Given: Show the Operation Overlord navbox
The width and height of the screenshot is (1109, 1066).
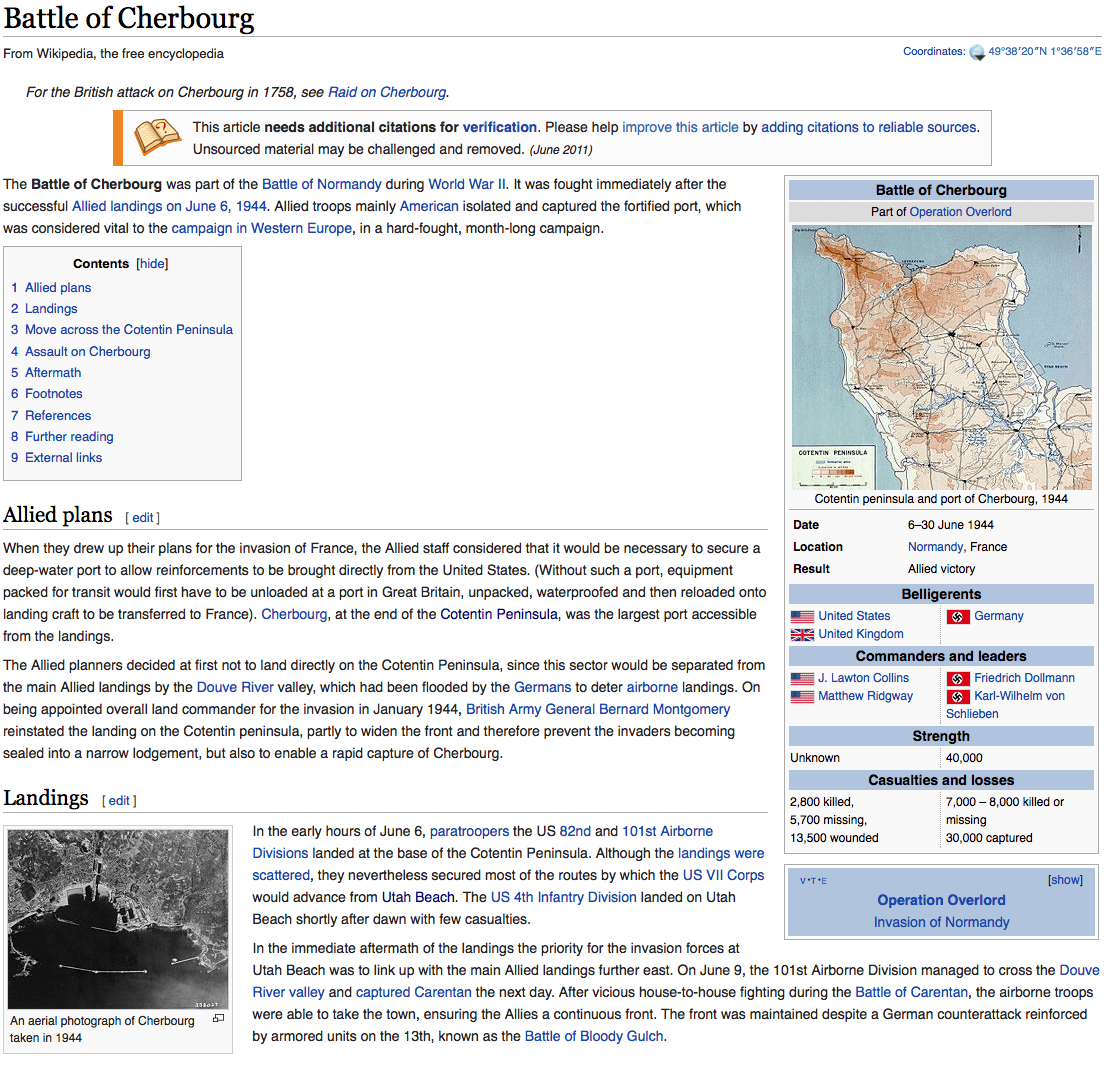Looking at the screenshot, I should (x=1065, y=880).
